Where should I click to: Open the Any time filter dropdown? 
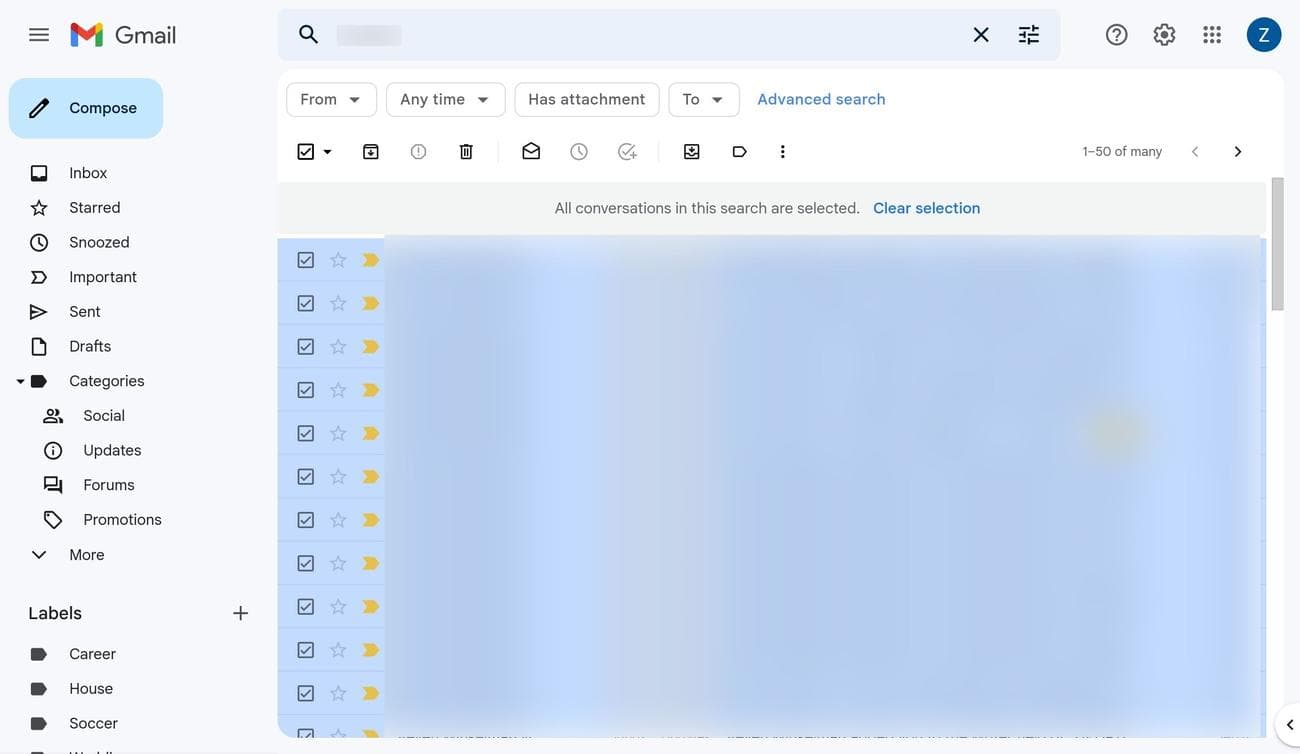coord(445,100)
